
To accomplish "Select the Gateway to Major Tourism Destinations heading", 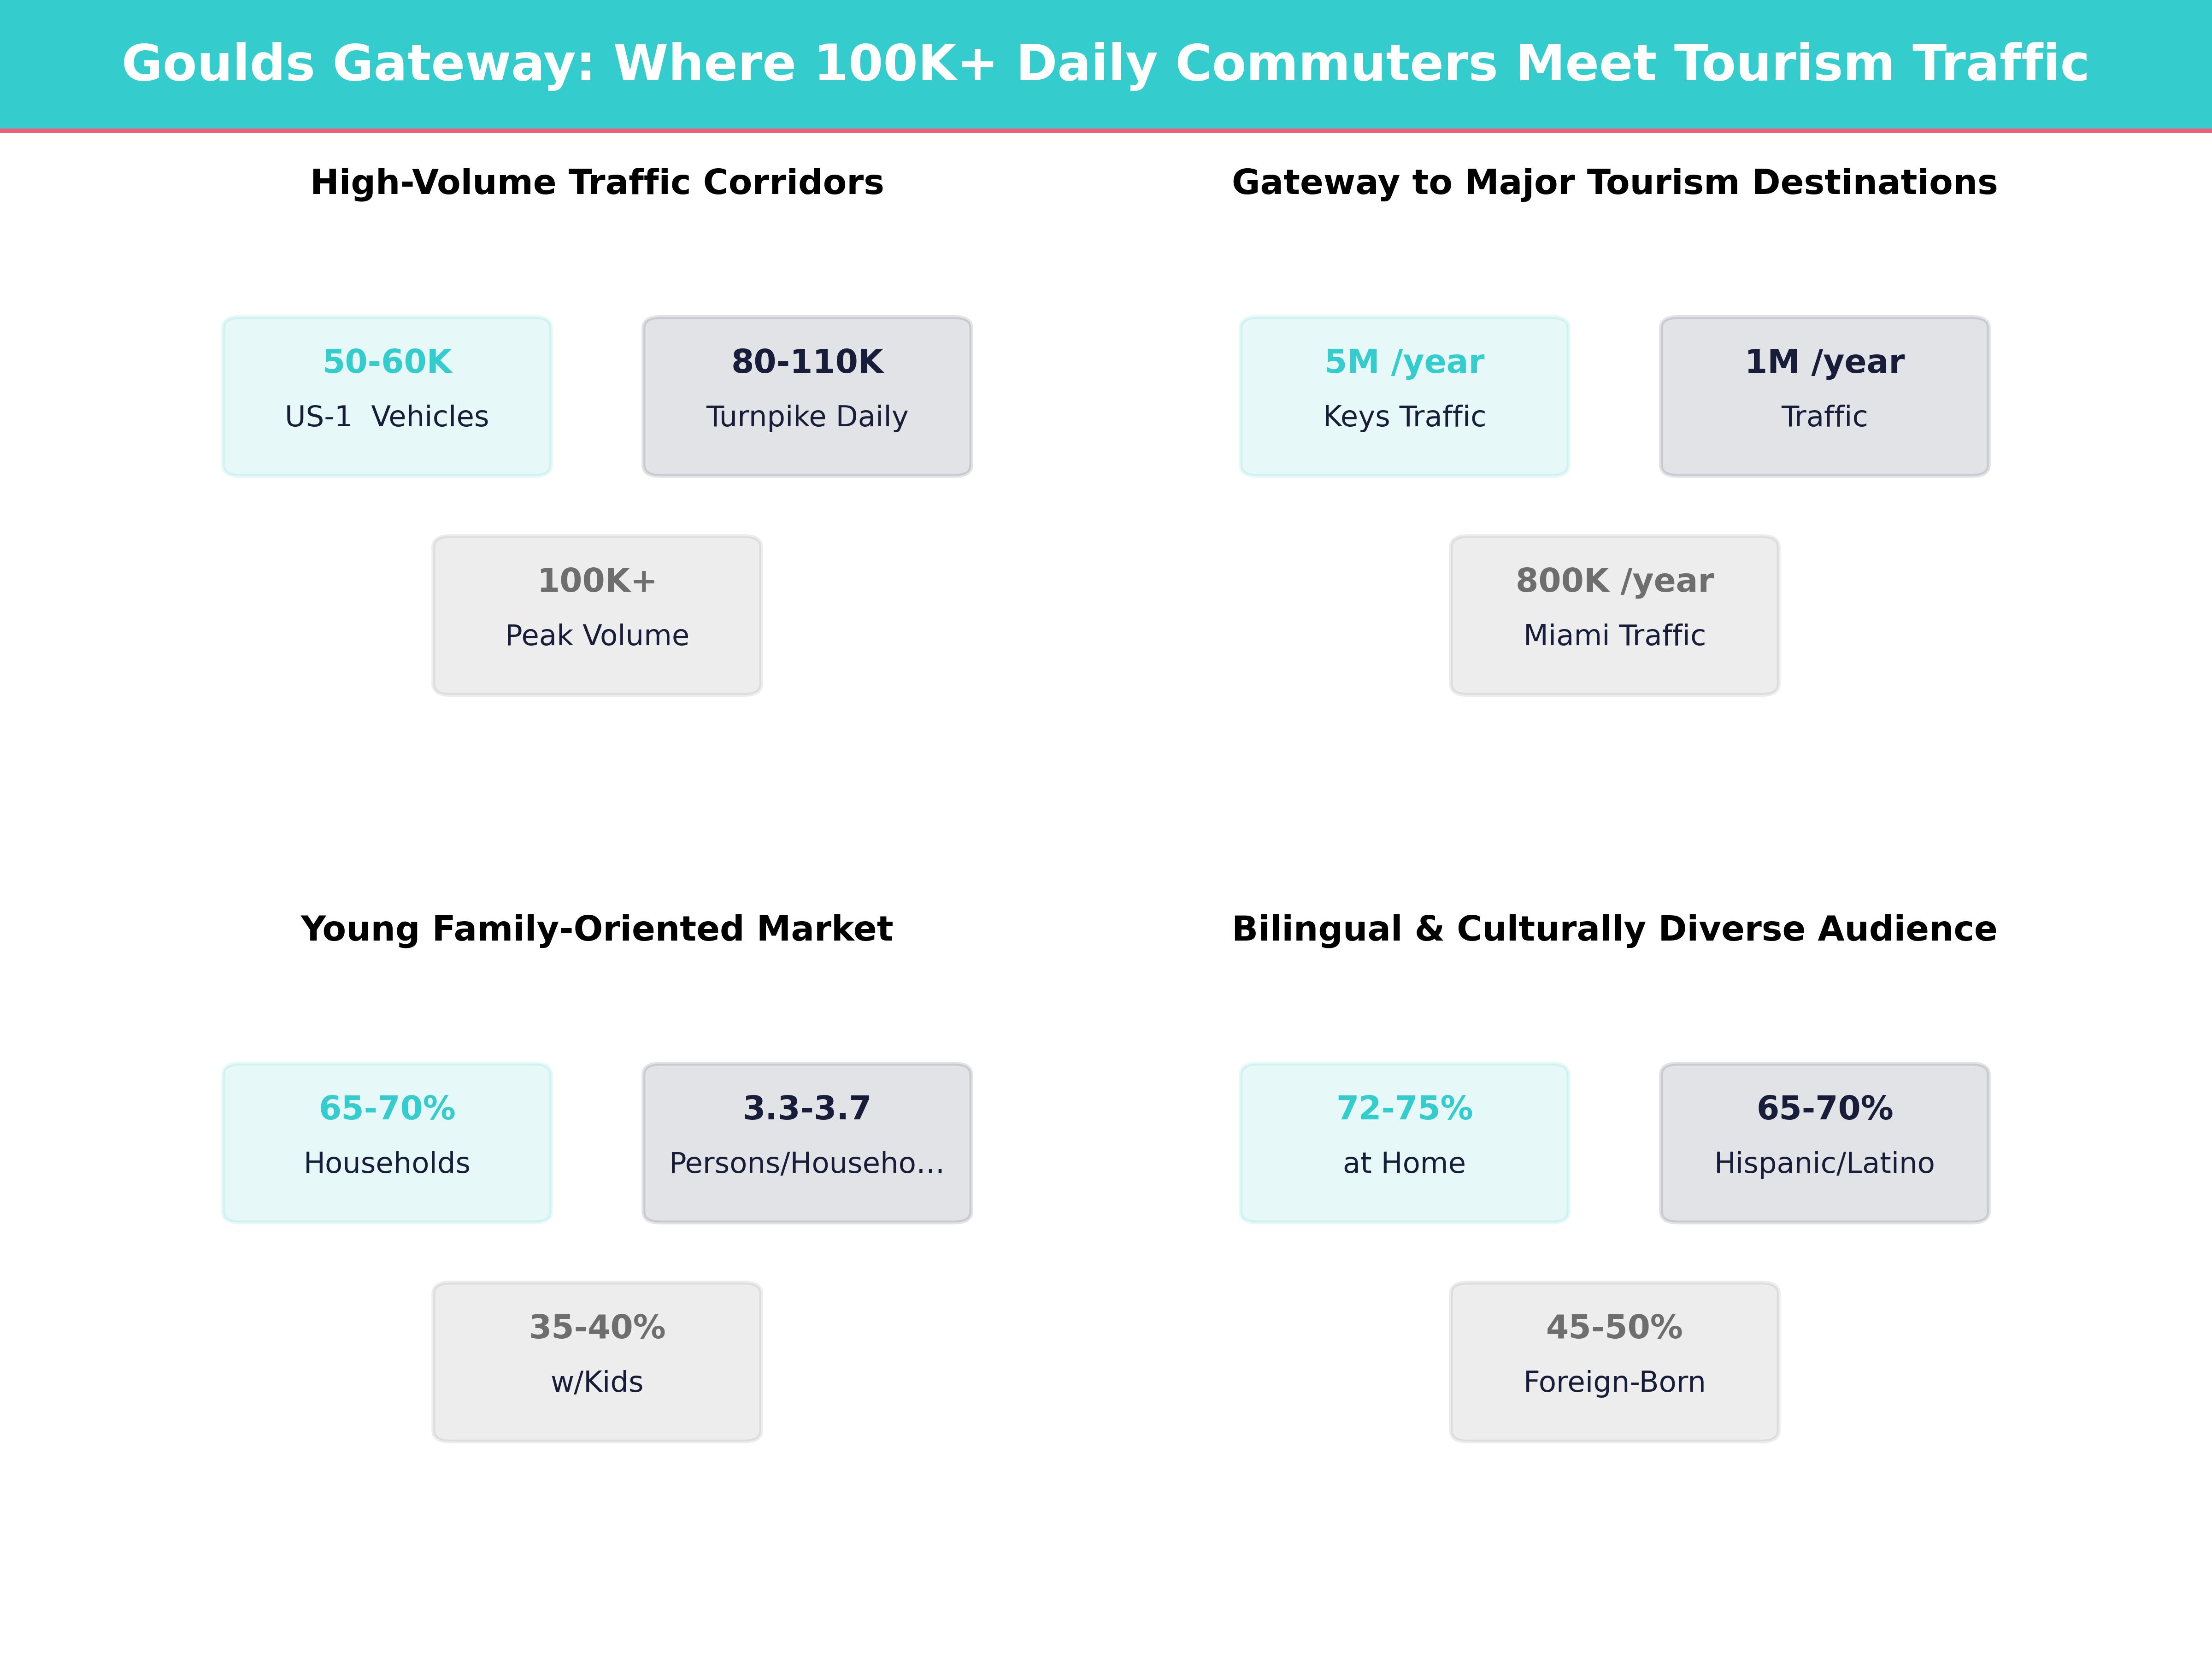I will click(x=1614, y=183).
